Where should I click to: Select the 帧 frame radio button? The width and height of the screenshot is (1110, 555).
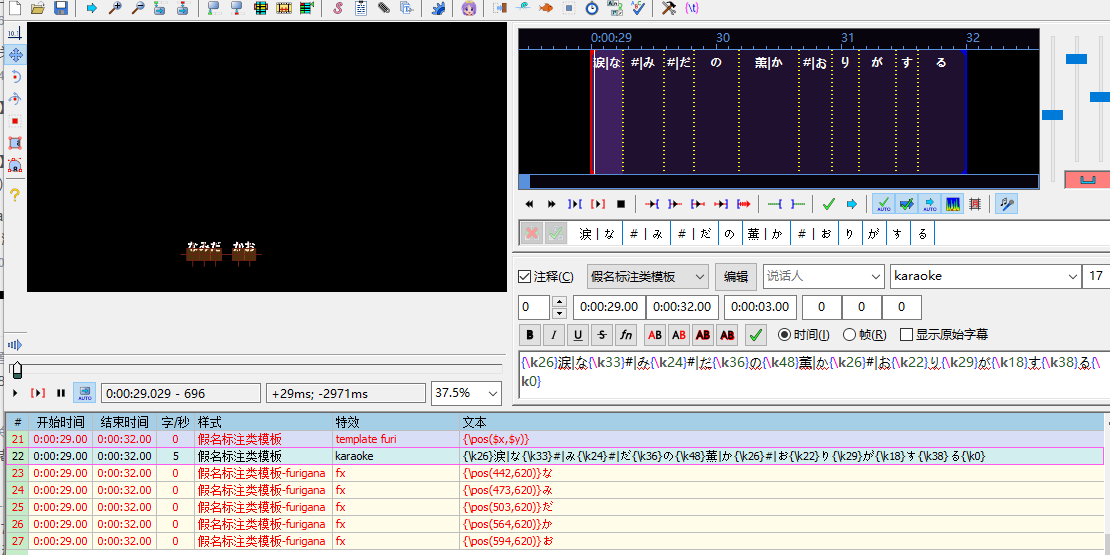[x=850, y=335]
